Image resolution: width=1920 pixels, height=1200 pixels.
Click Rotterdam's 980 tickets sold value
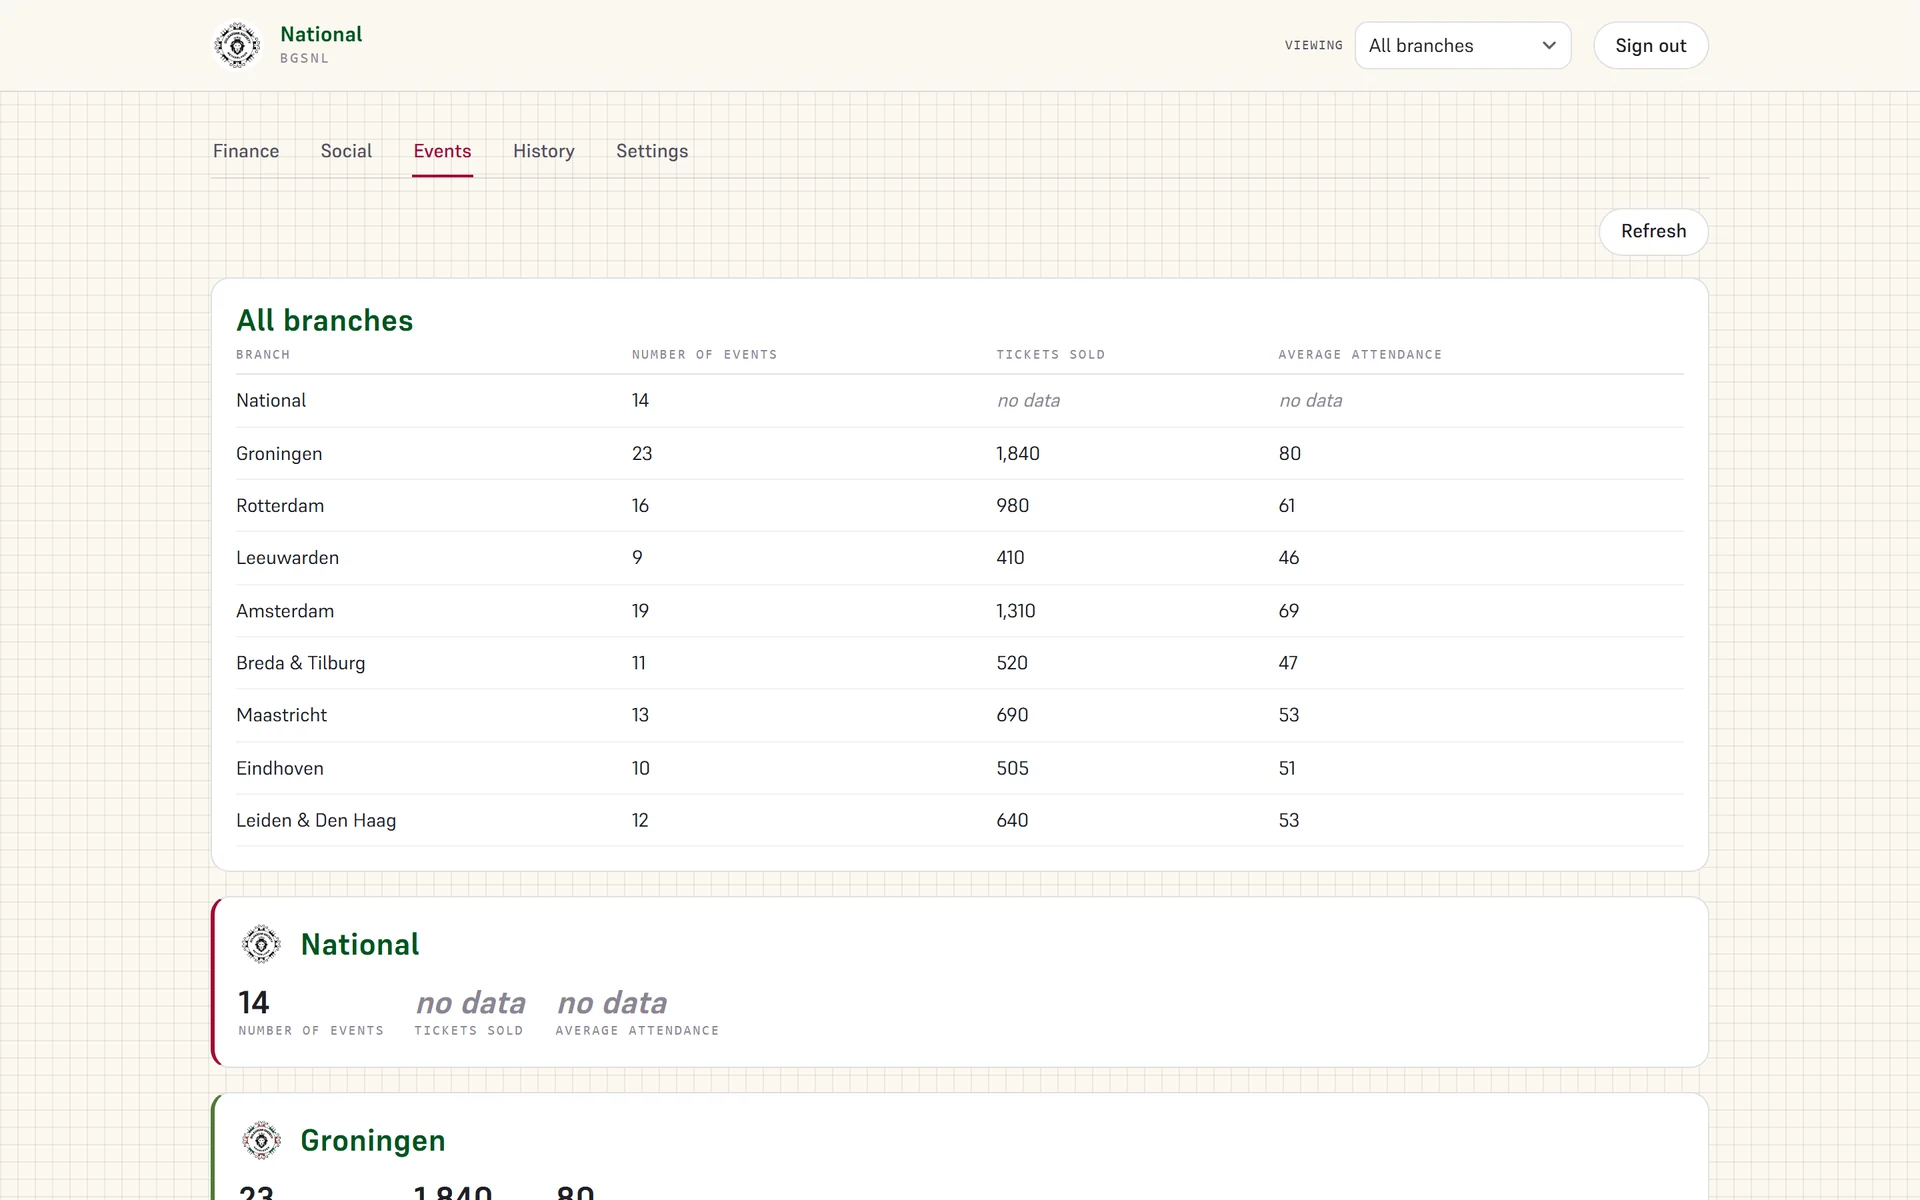pyautogui.click(x=1012, y=506)
